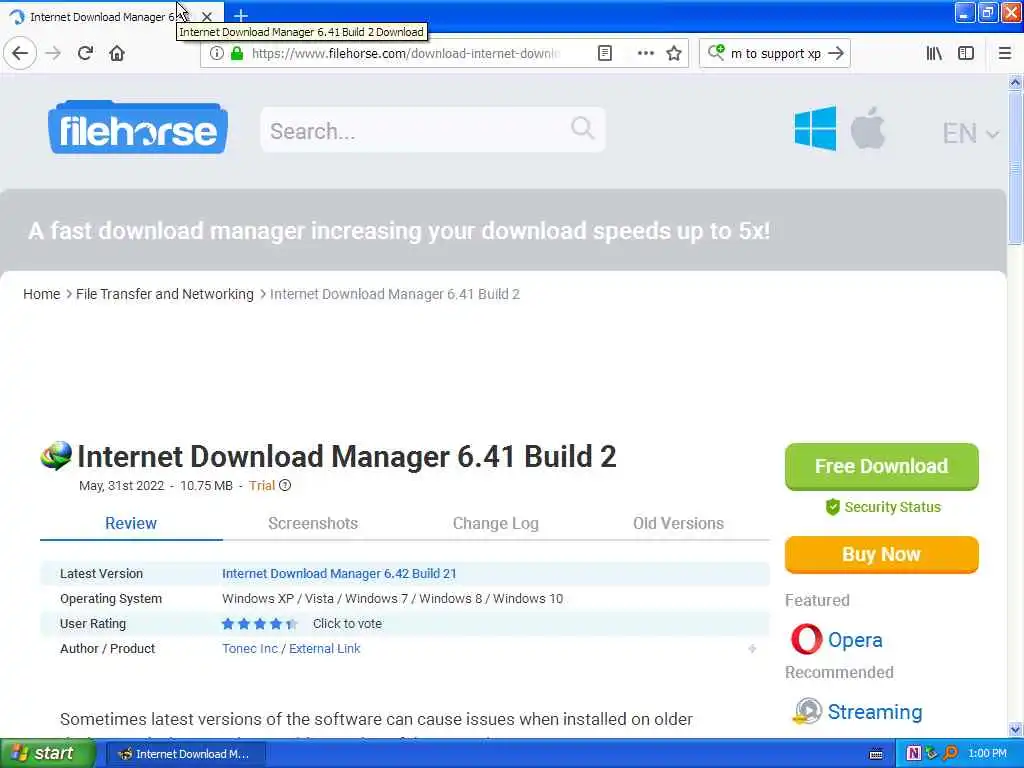Switch to the Review tab
Viewport: 1024px width, 768px height.
(131, 523)
